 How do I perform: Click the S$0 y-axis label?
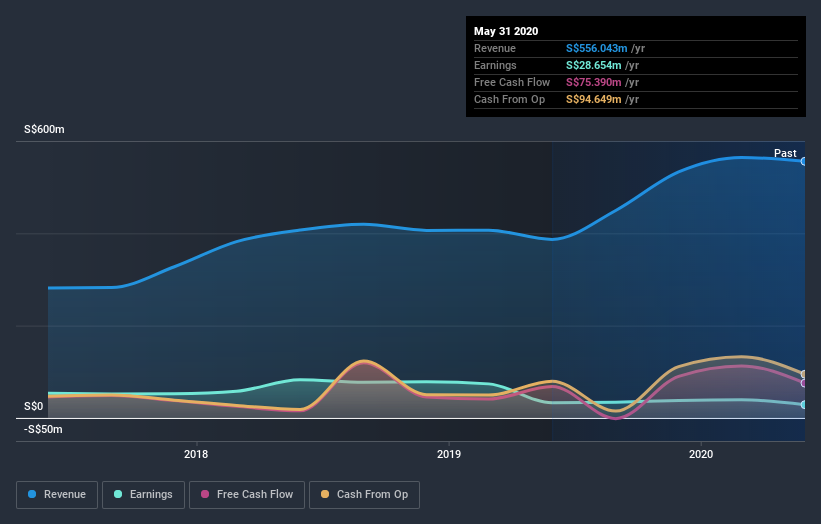(34, 406)
